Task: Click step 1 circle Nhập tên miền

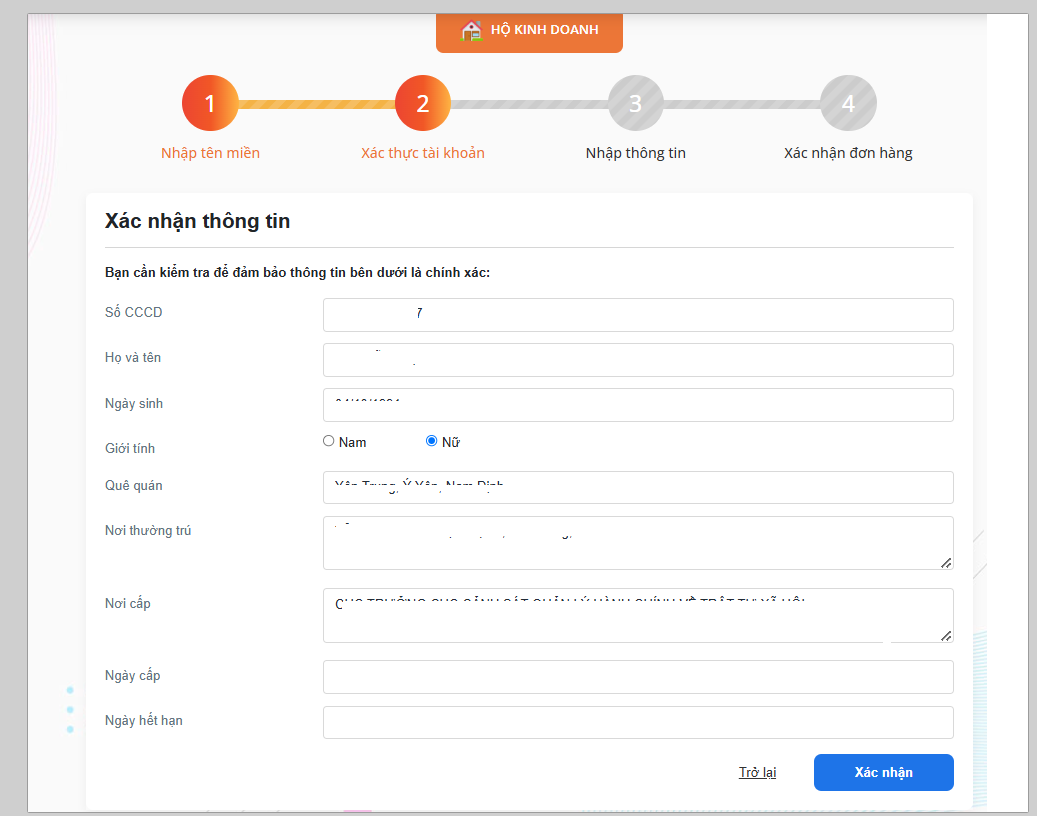Action: click(210, 103)
